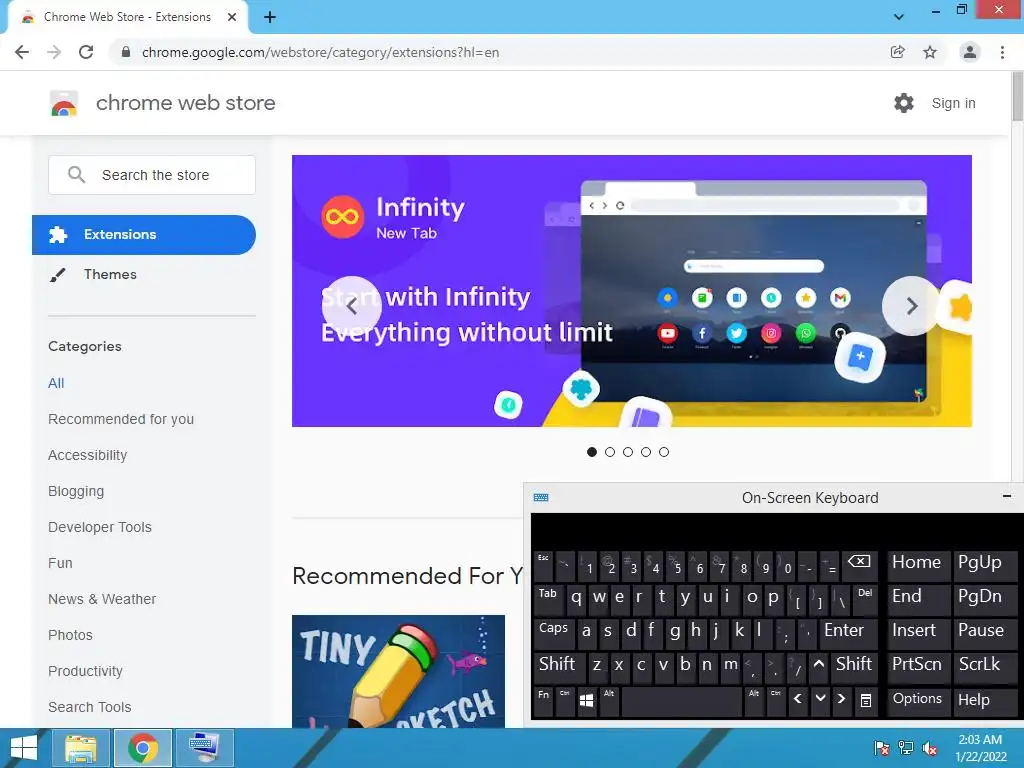Viewport: 1024px width, 768px height.
Task: Open Options on the on-screen keyboard
Action: click(x=918, y=700)
